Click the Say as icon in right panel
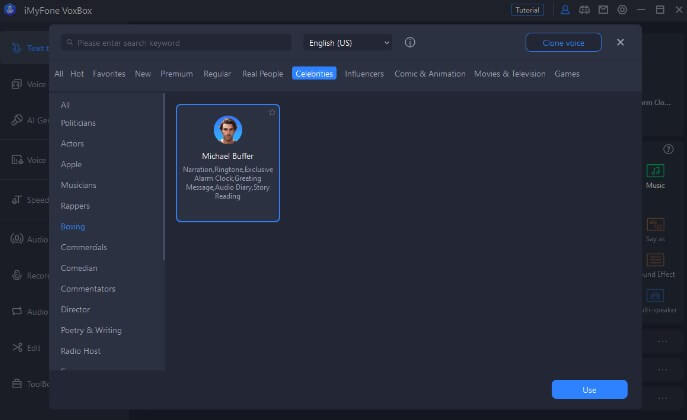Image resolution: width=687 pixels, height=420 pixels. [x=655, y=225]
